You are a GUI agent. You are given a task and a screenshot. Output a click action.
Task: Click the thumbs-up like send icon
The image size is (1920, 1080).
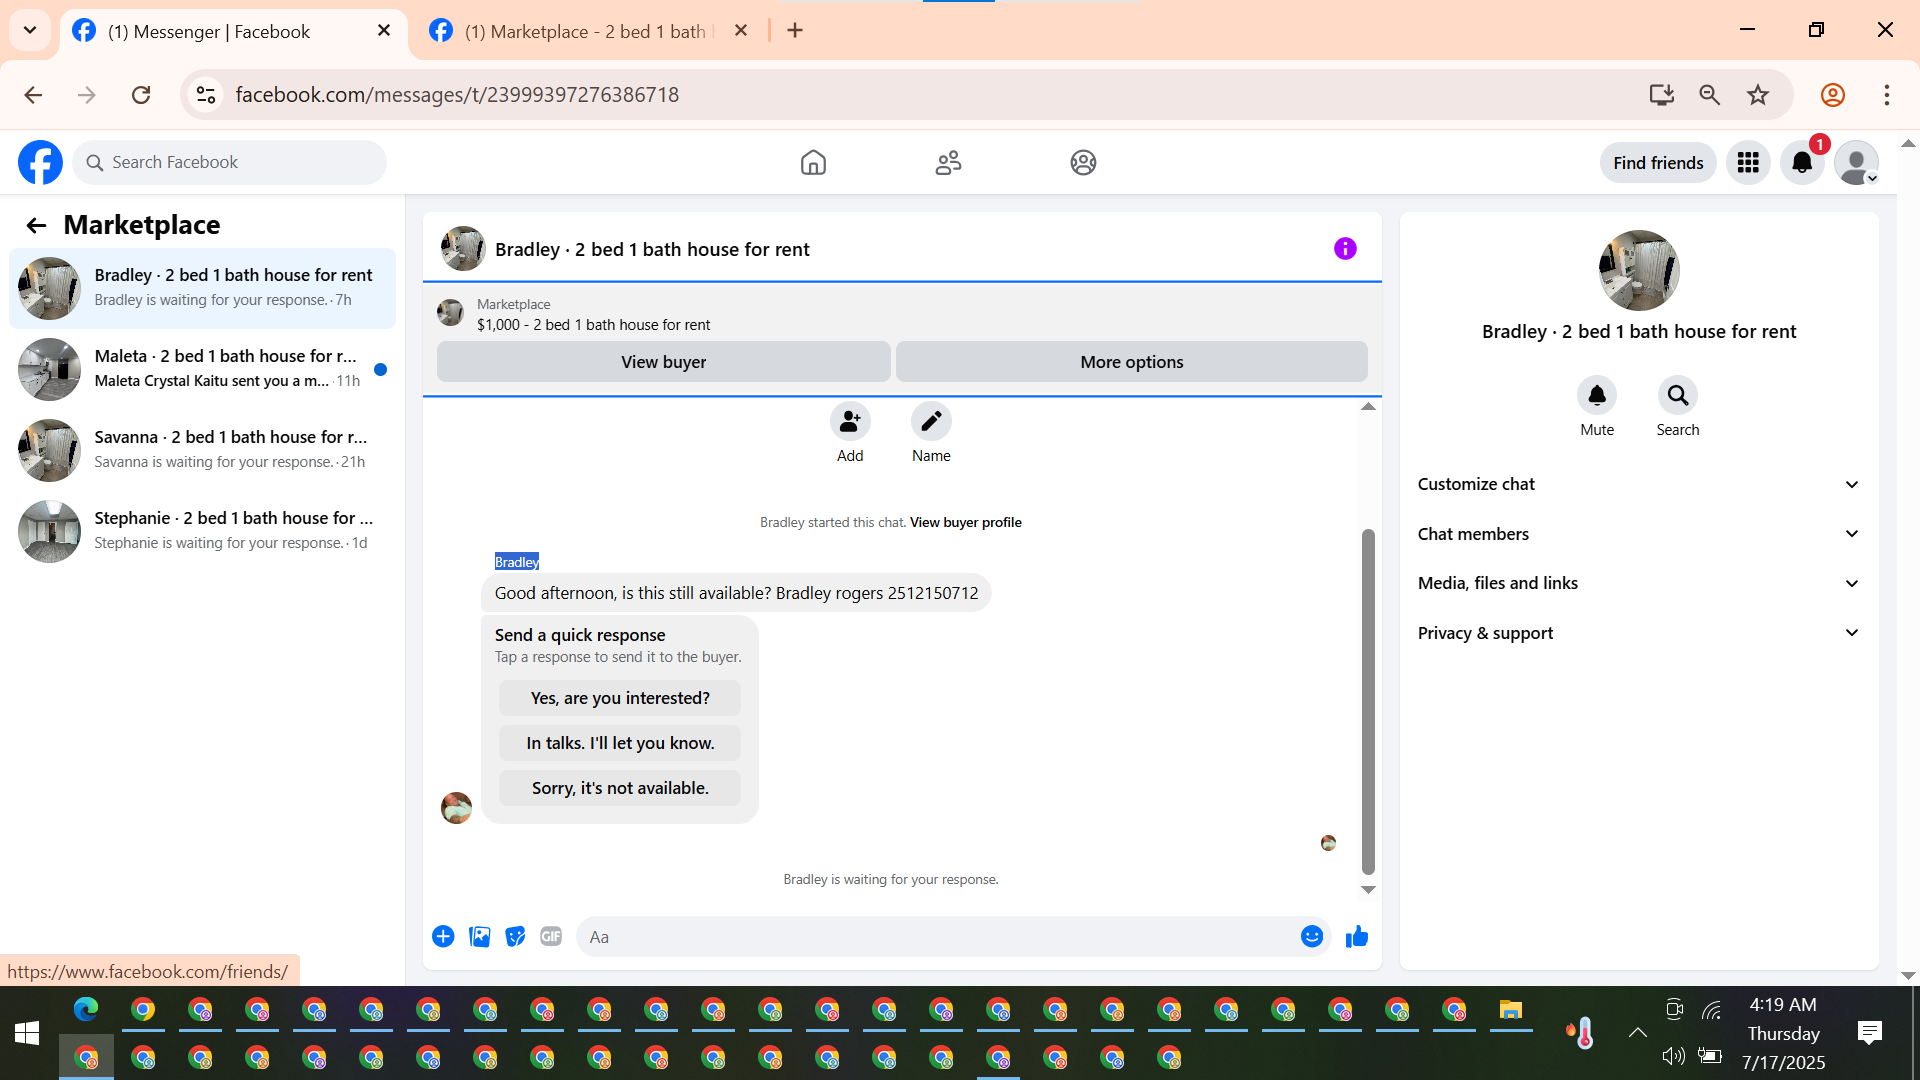click(1356, 937)
